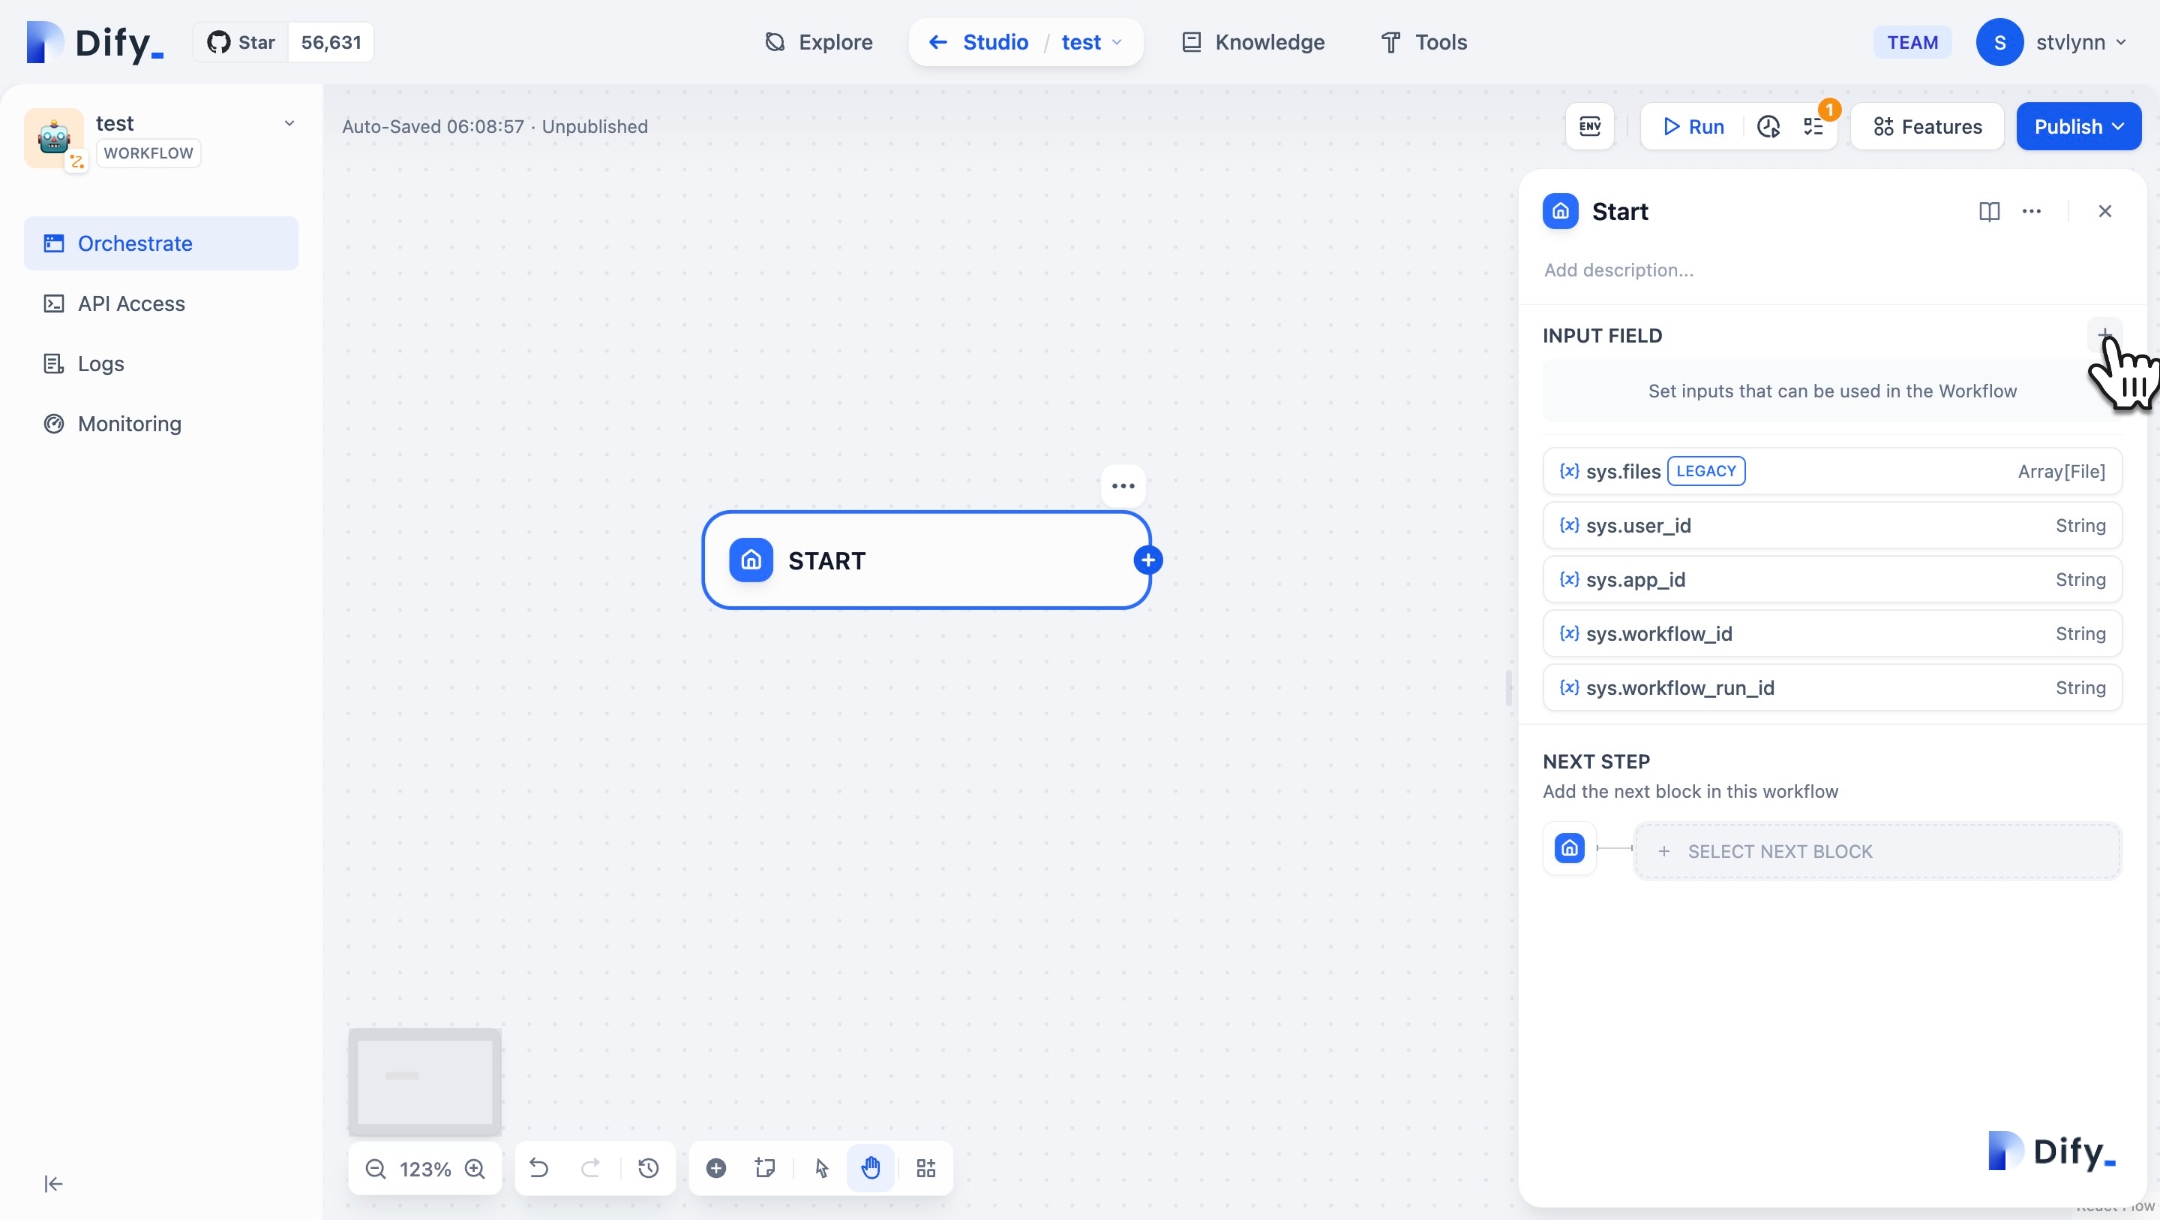The image size is (2160, 1220).
Task: Add a block with the plus-circle toolbar icon
Action: [x=716, y=1168]
